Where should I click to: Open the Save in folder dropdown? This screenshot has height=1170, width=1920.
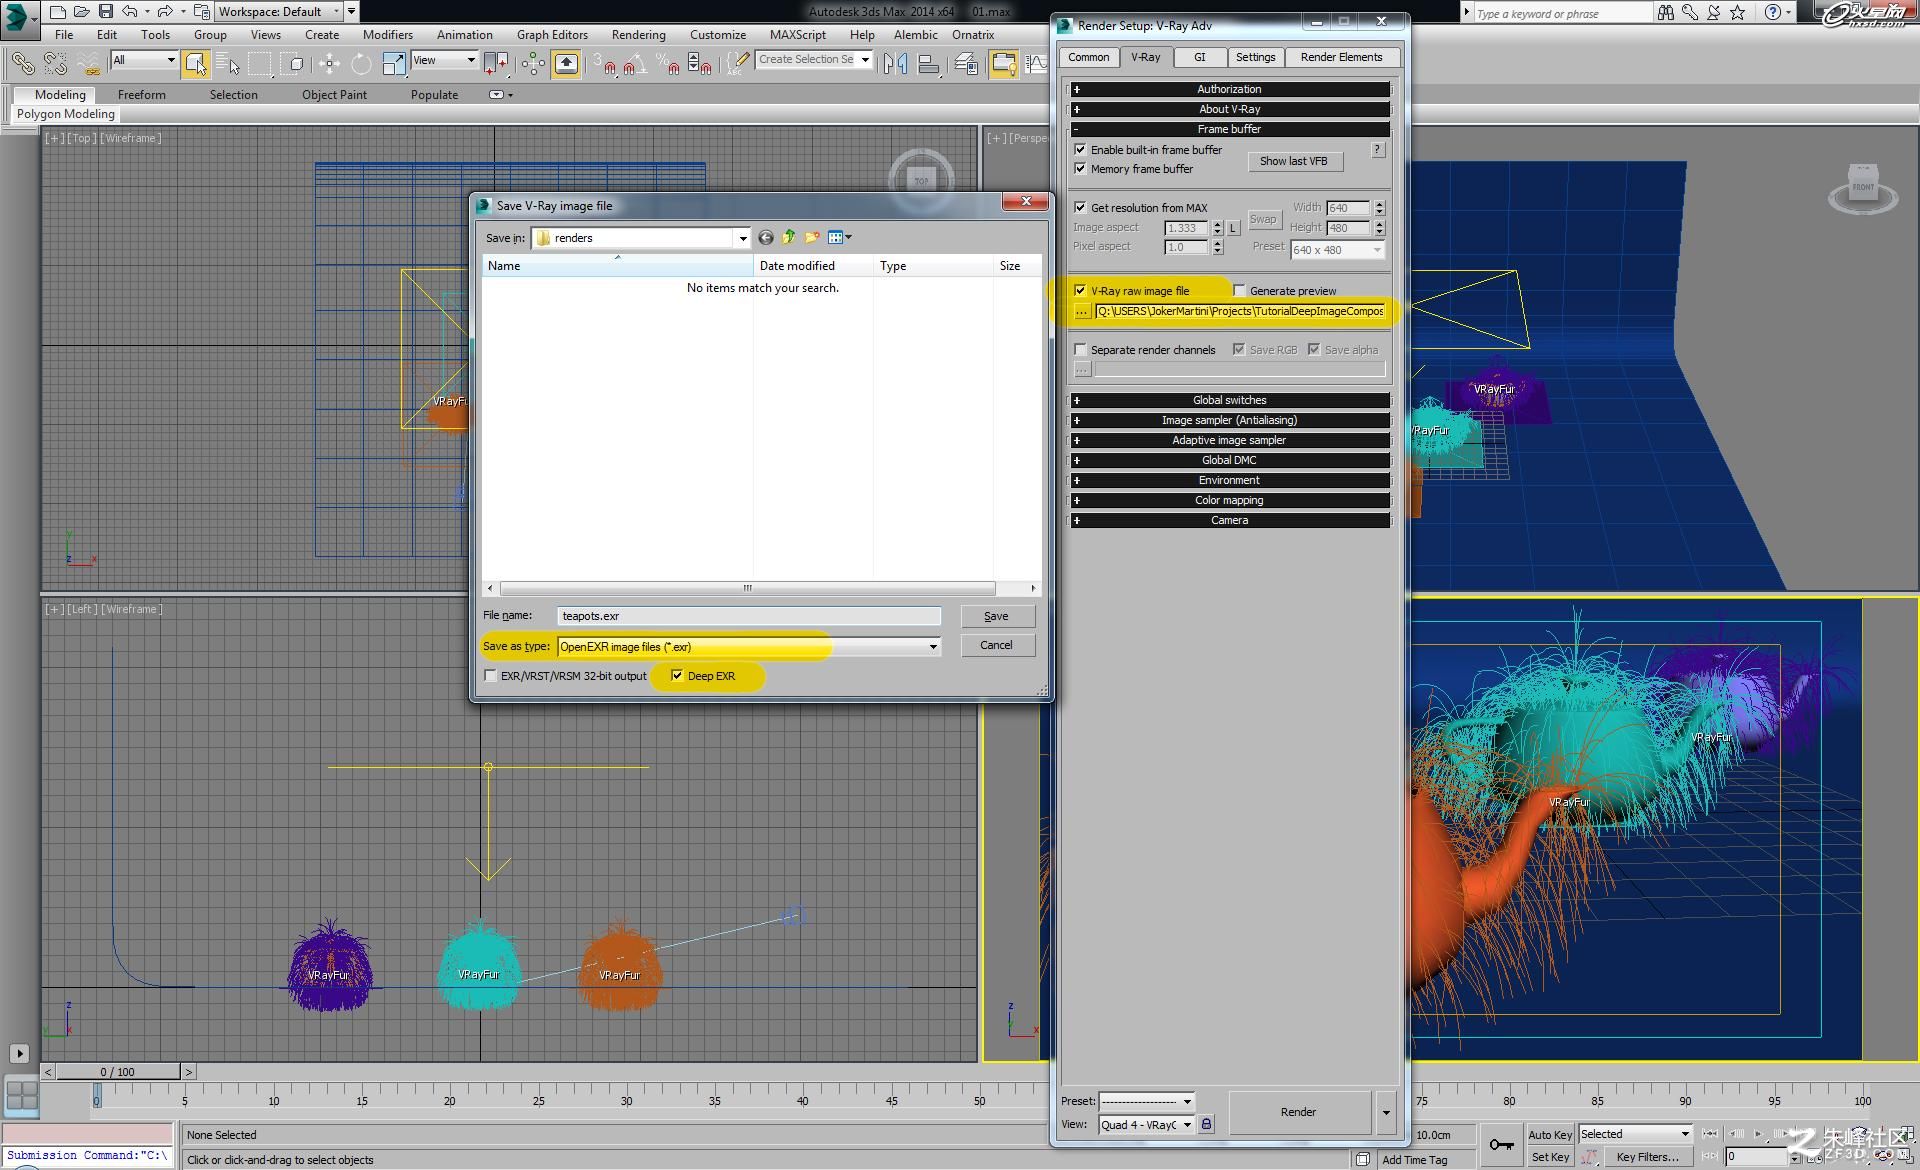(641, 238)
